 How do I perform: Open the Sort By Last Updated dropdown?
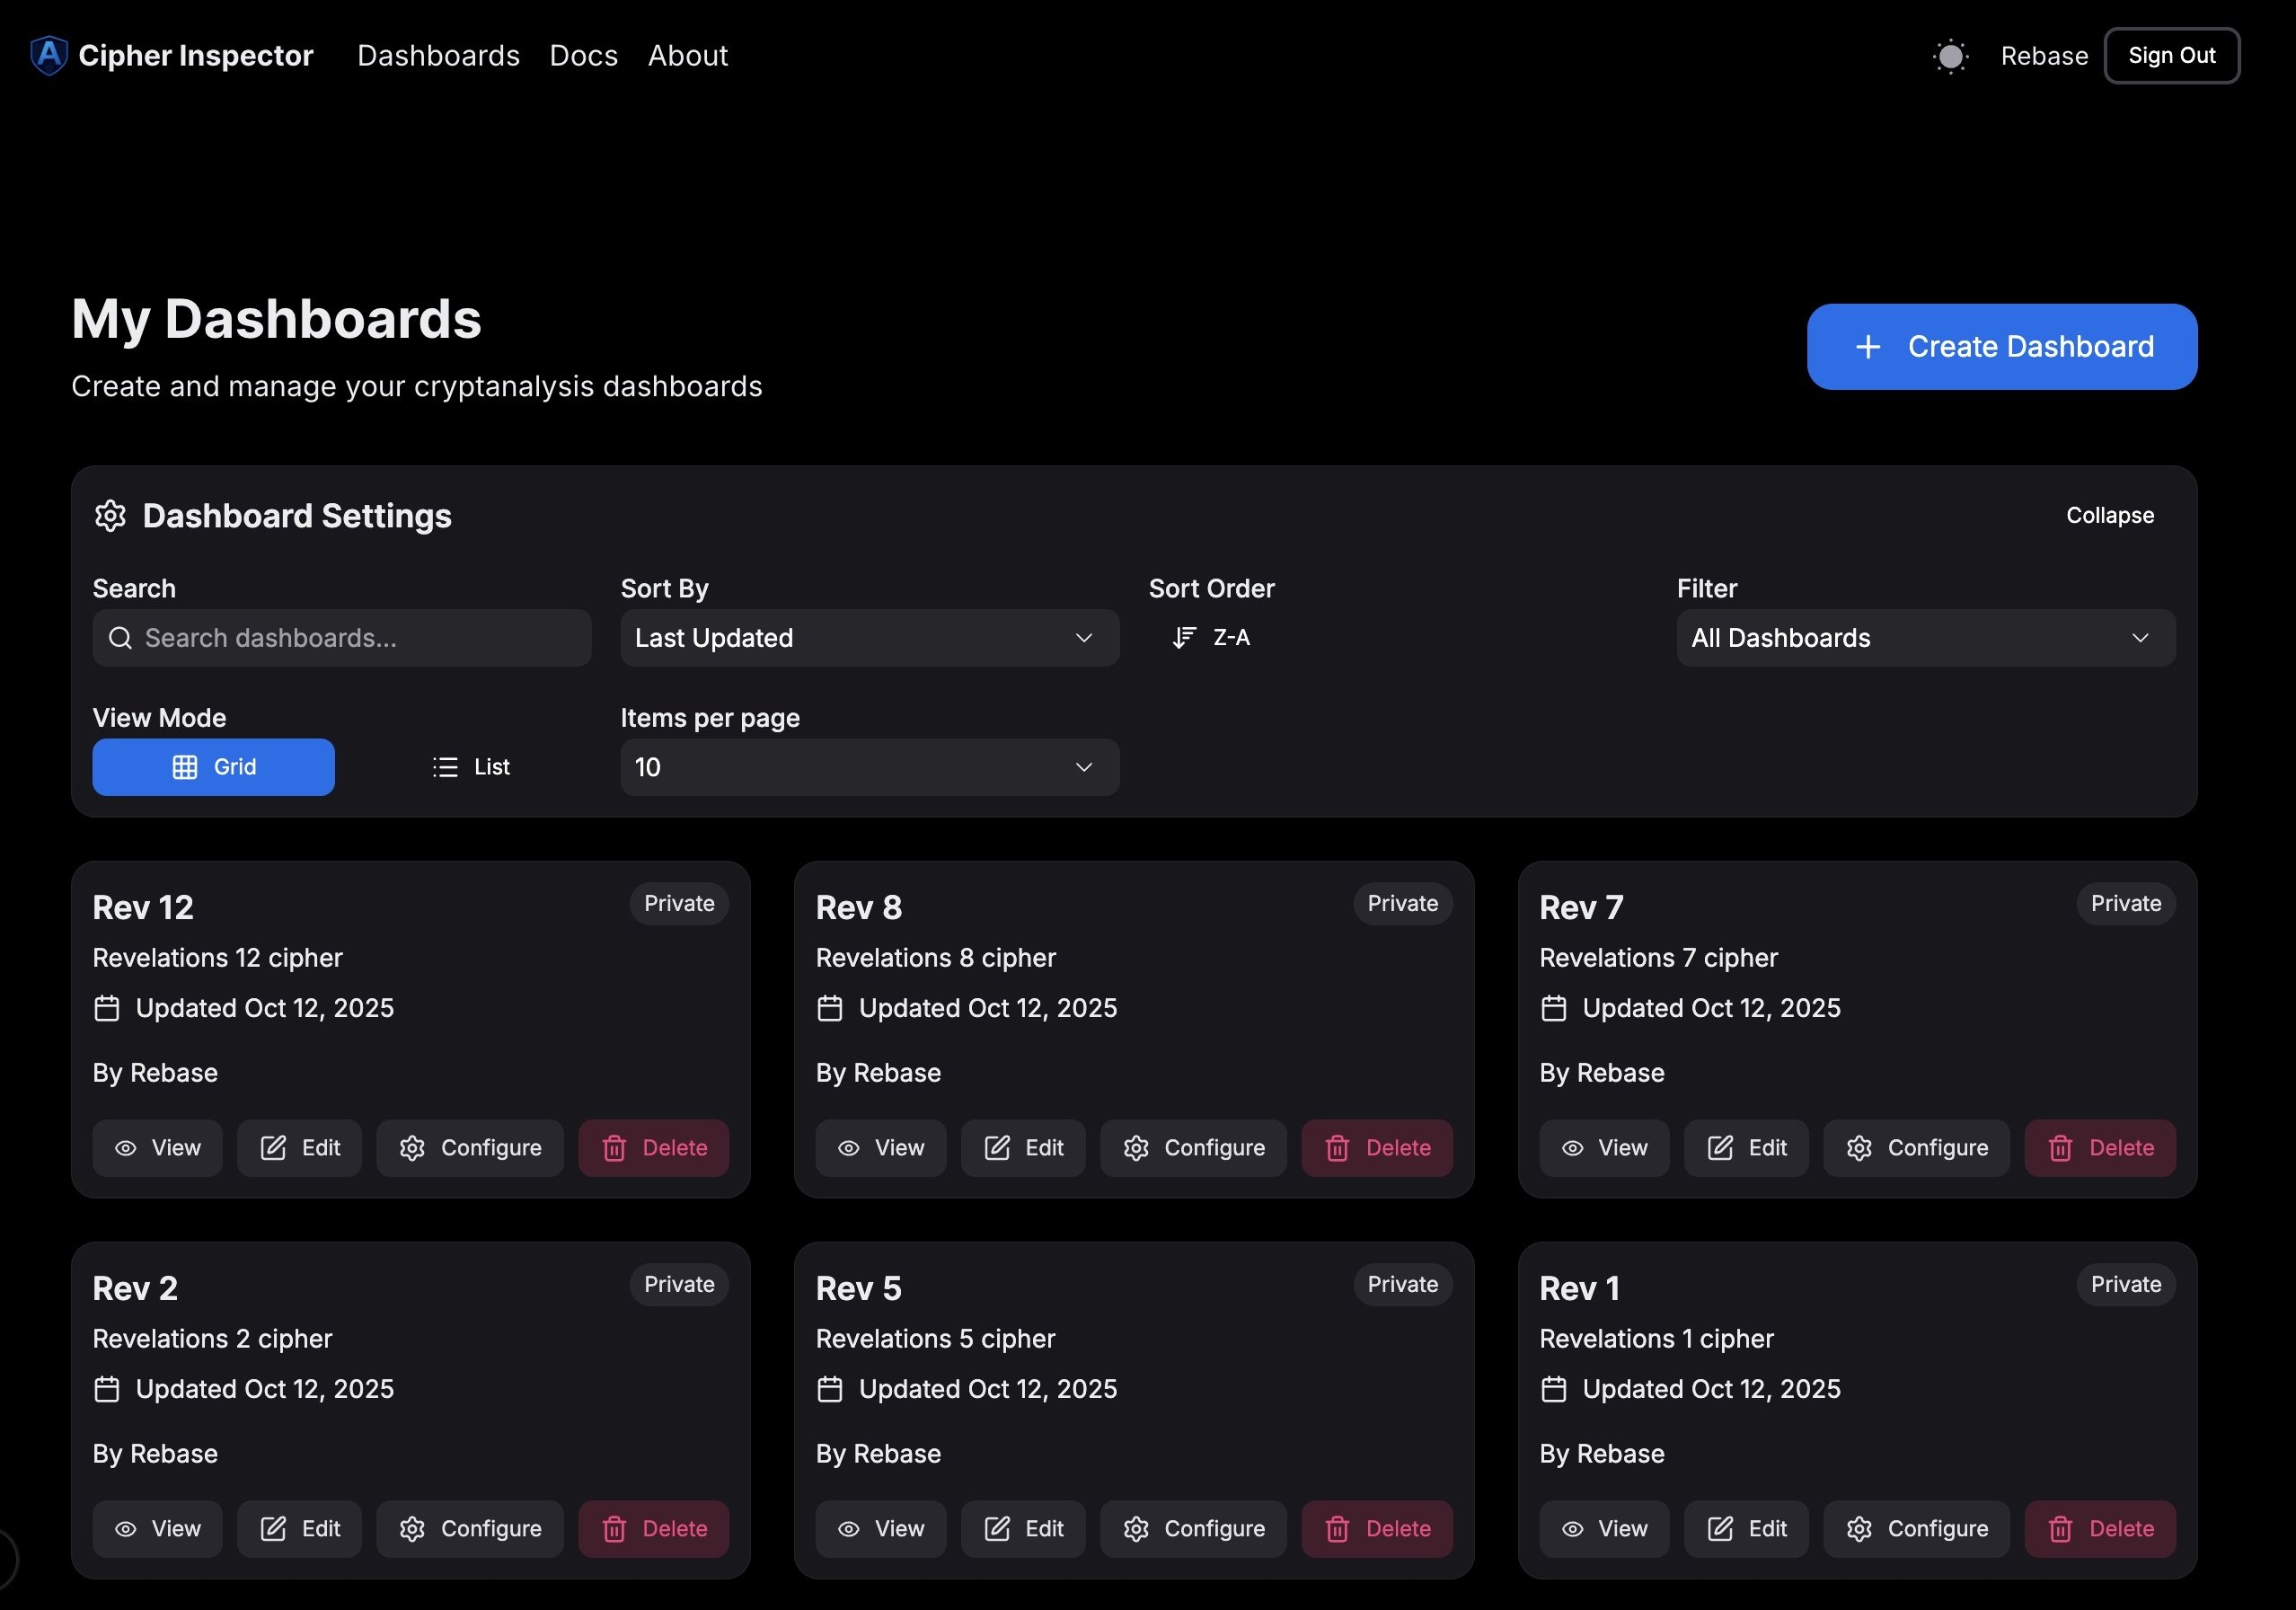[x=869, y=638]
